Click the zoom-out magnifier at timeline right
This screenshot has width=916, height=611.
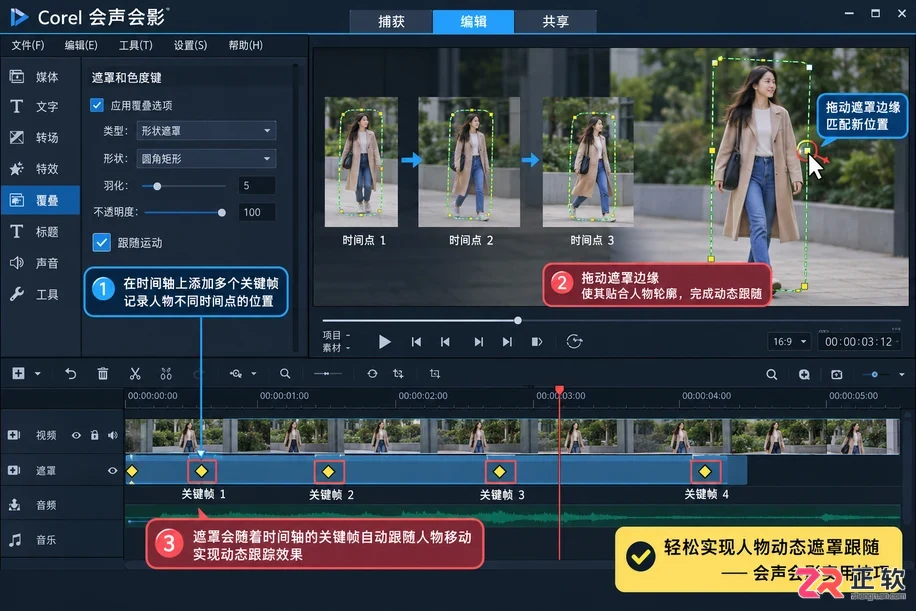pyautogui.click(x=772, y=374)
